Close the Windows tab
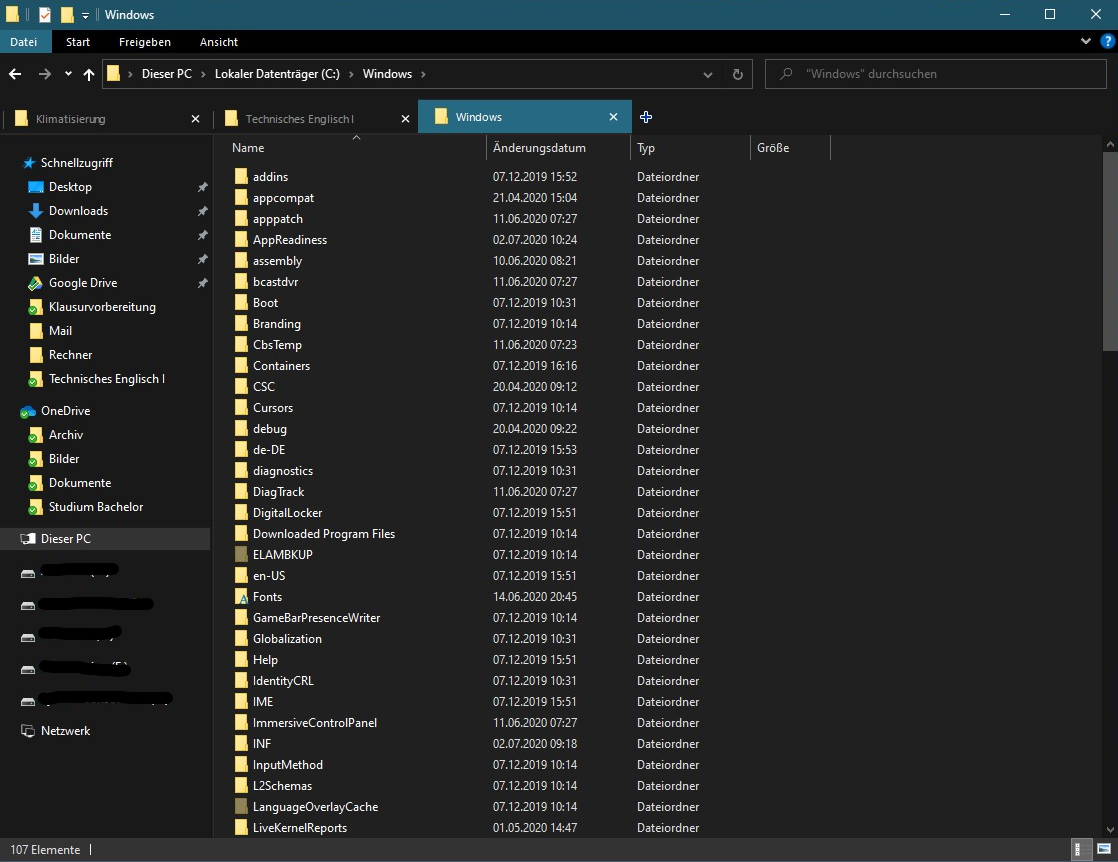This screenshot has width=1118, height=862. tap(613, 117)
